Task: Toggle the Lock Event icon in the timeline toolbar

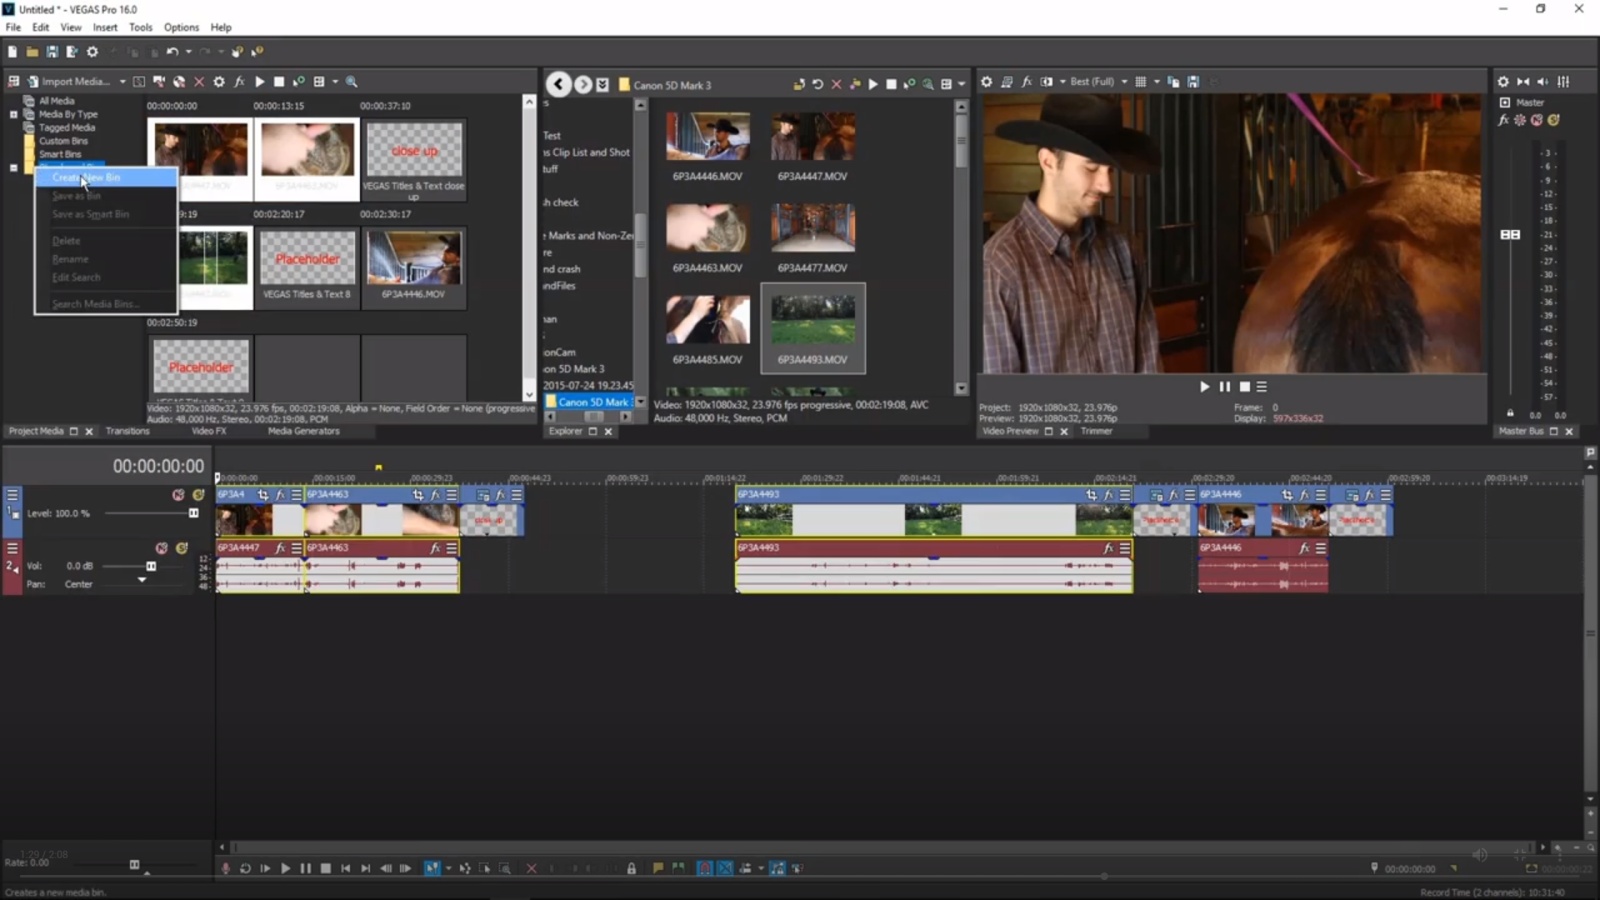Action: pos(631,868)
